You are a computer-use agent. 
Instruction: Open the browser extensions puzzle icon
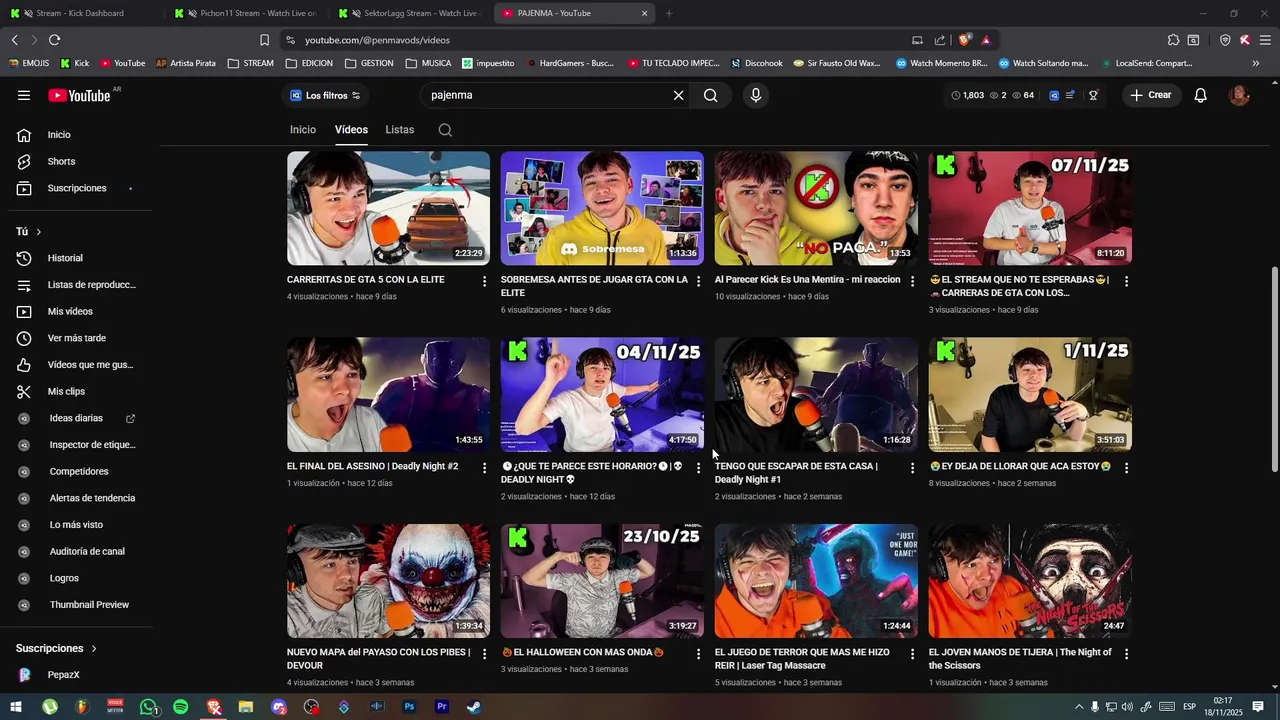point(1173,40)
